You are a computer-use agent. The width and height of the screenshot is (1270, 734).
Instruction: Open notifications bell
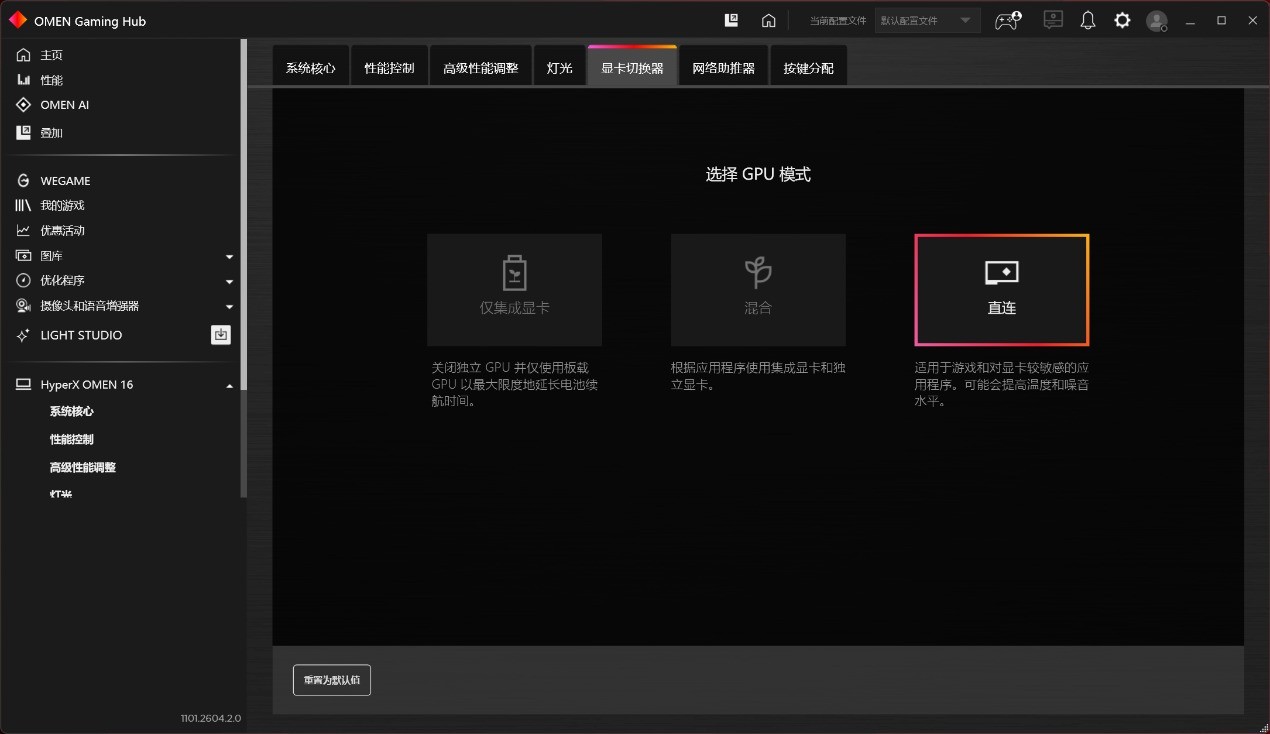pos(1088,20)
